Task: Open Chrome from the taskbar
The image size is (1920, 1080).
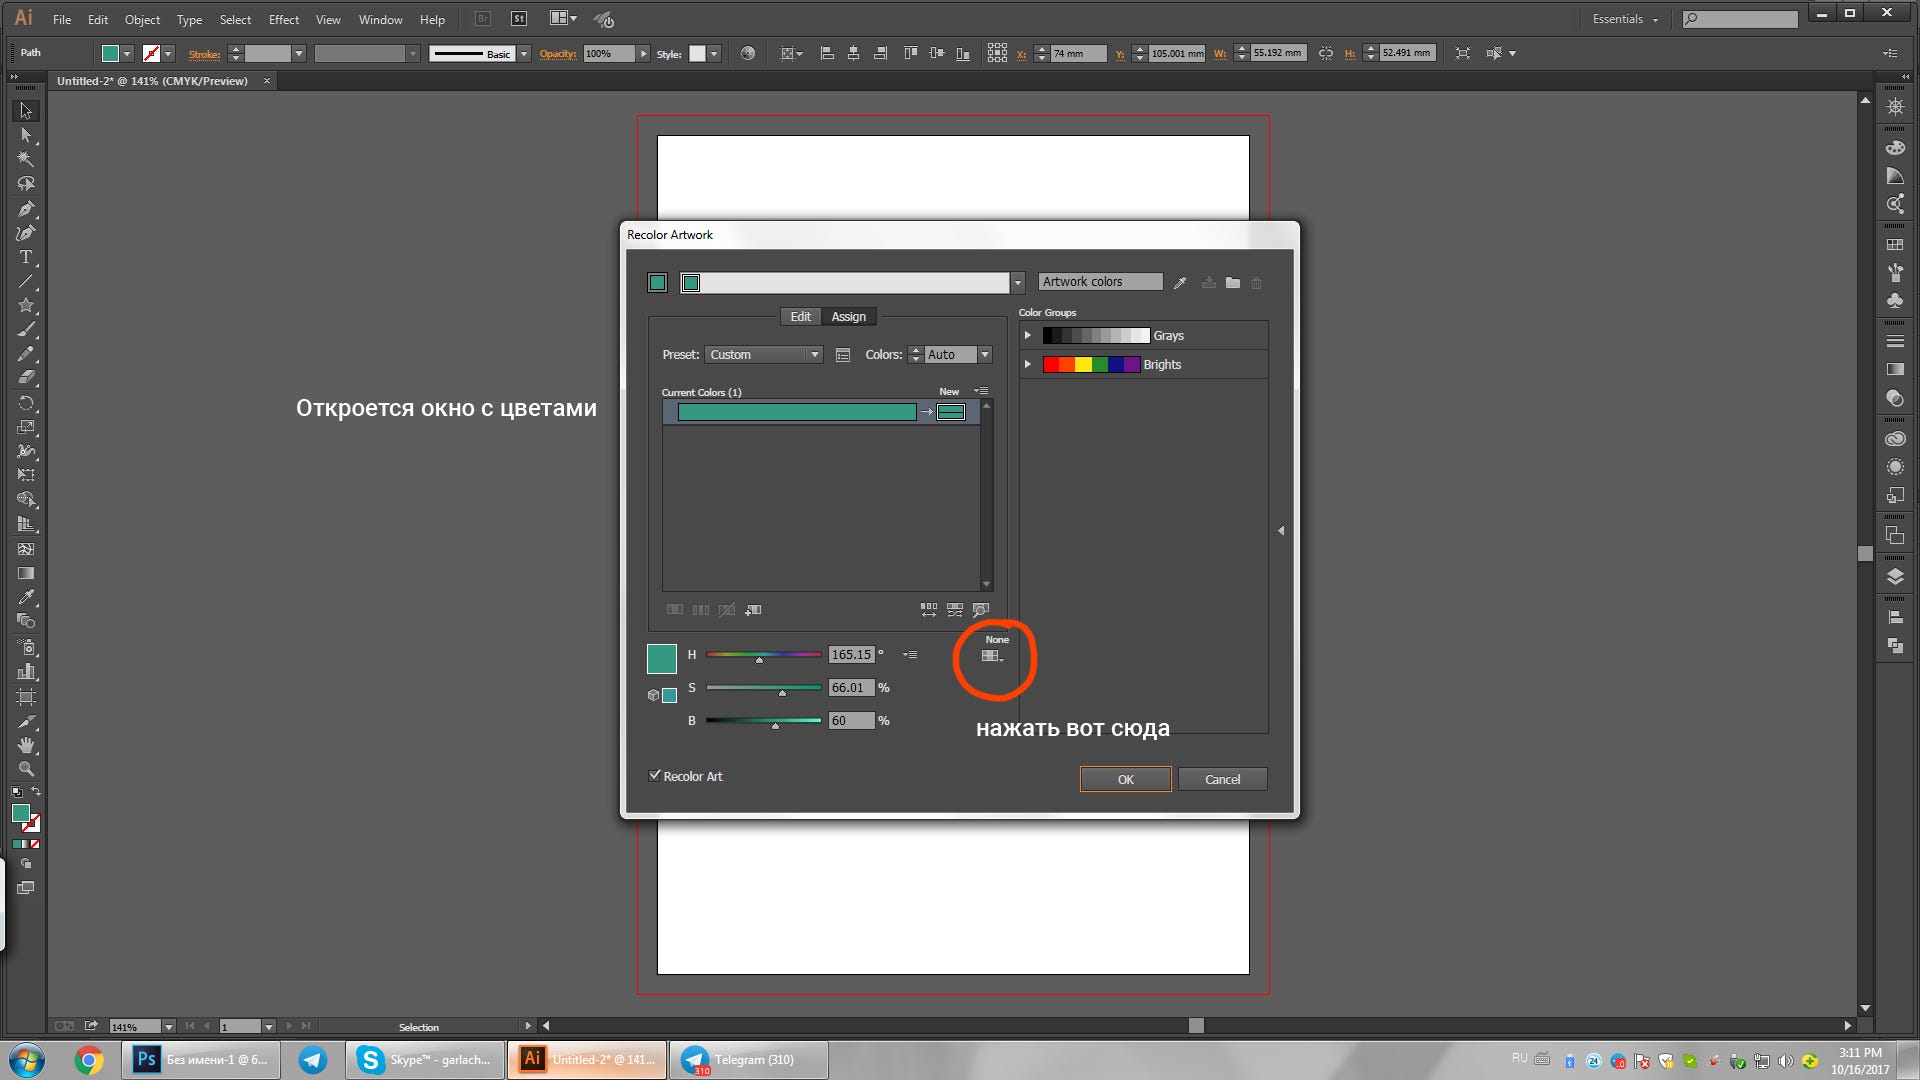Action: [88, 1060]
